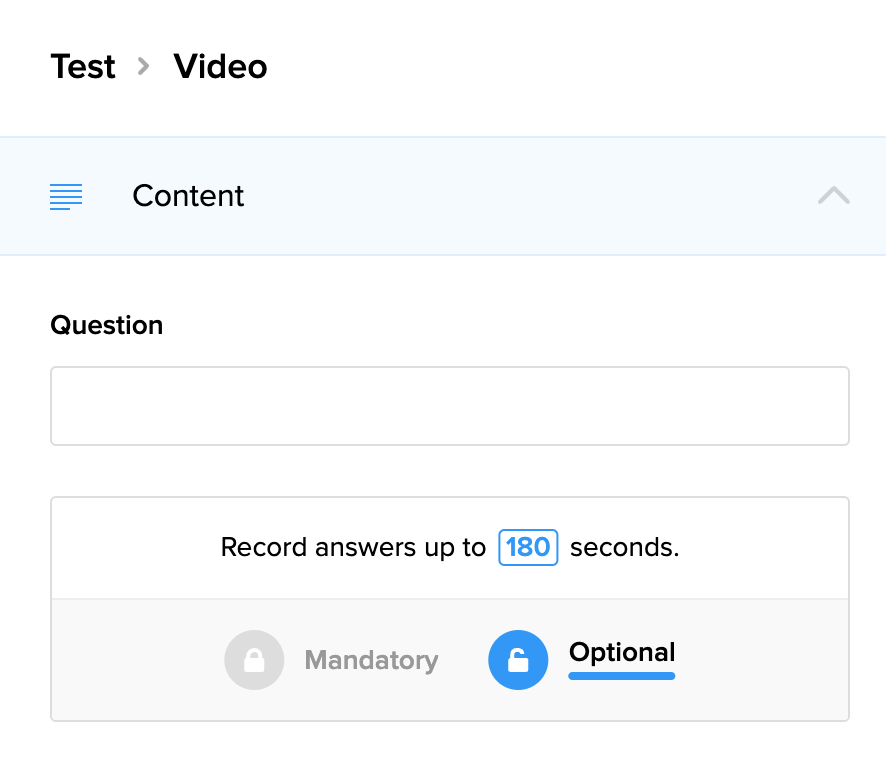Click into the Question text field
The width and height of the screenshot is (886, 768).
pyautogui.click(x=449, y=406)
